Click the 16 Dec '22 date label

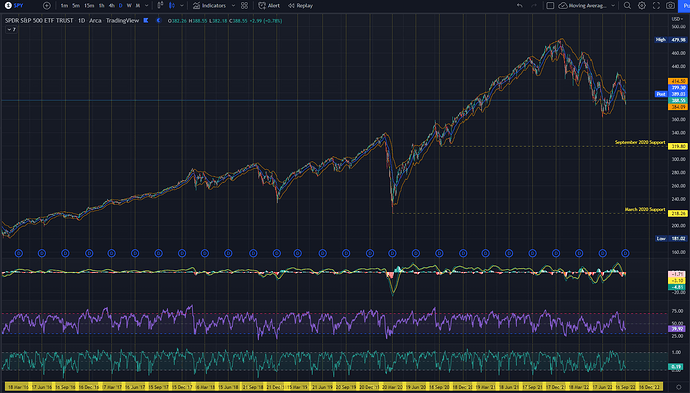(649, 387)
